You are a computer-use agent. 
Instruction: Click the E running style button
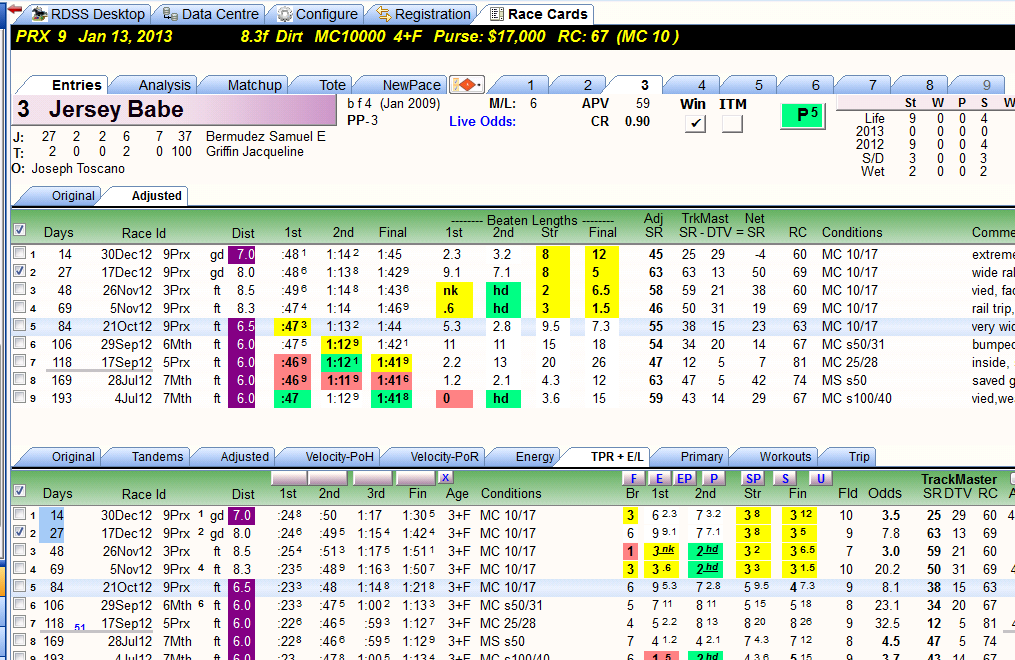660,478
